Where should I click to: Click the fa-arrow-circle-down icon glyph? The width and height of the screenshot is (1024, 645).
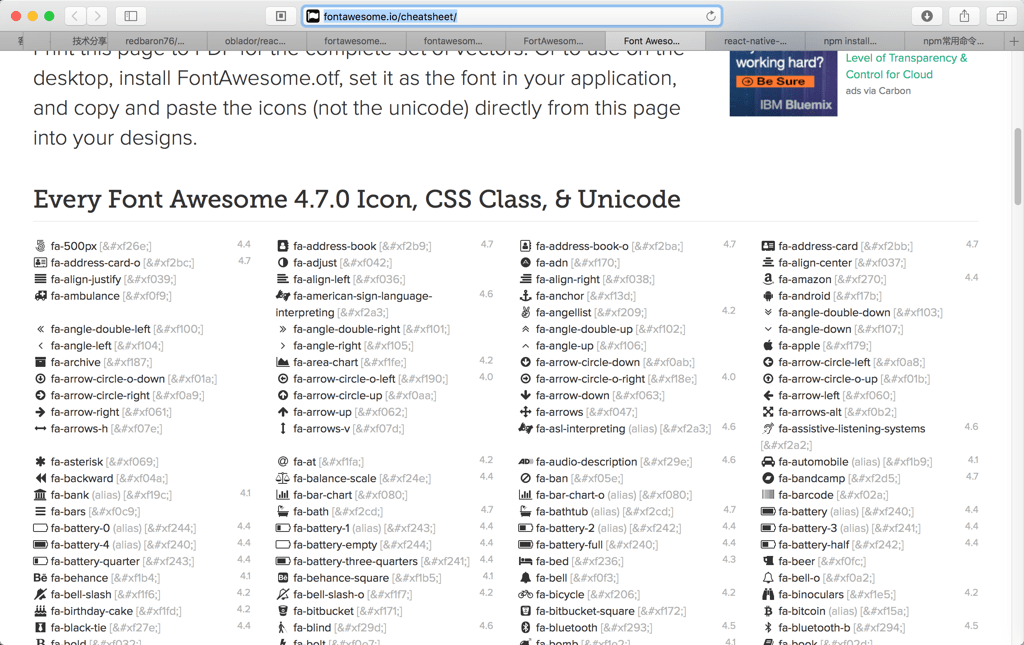click(x=525, y=362)
